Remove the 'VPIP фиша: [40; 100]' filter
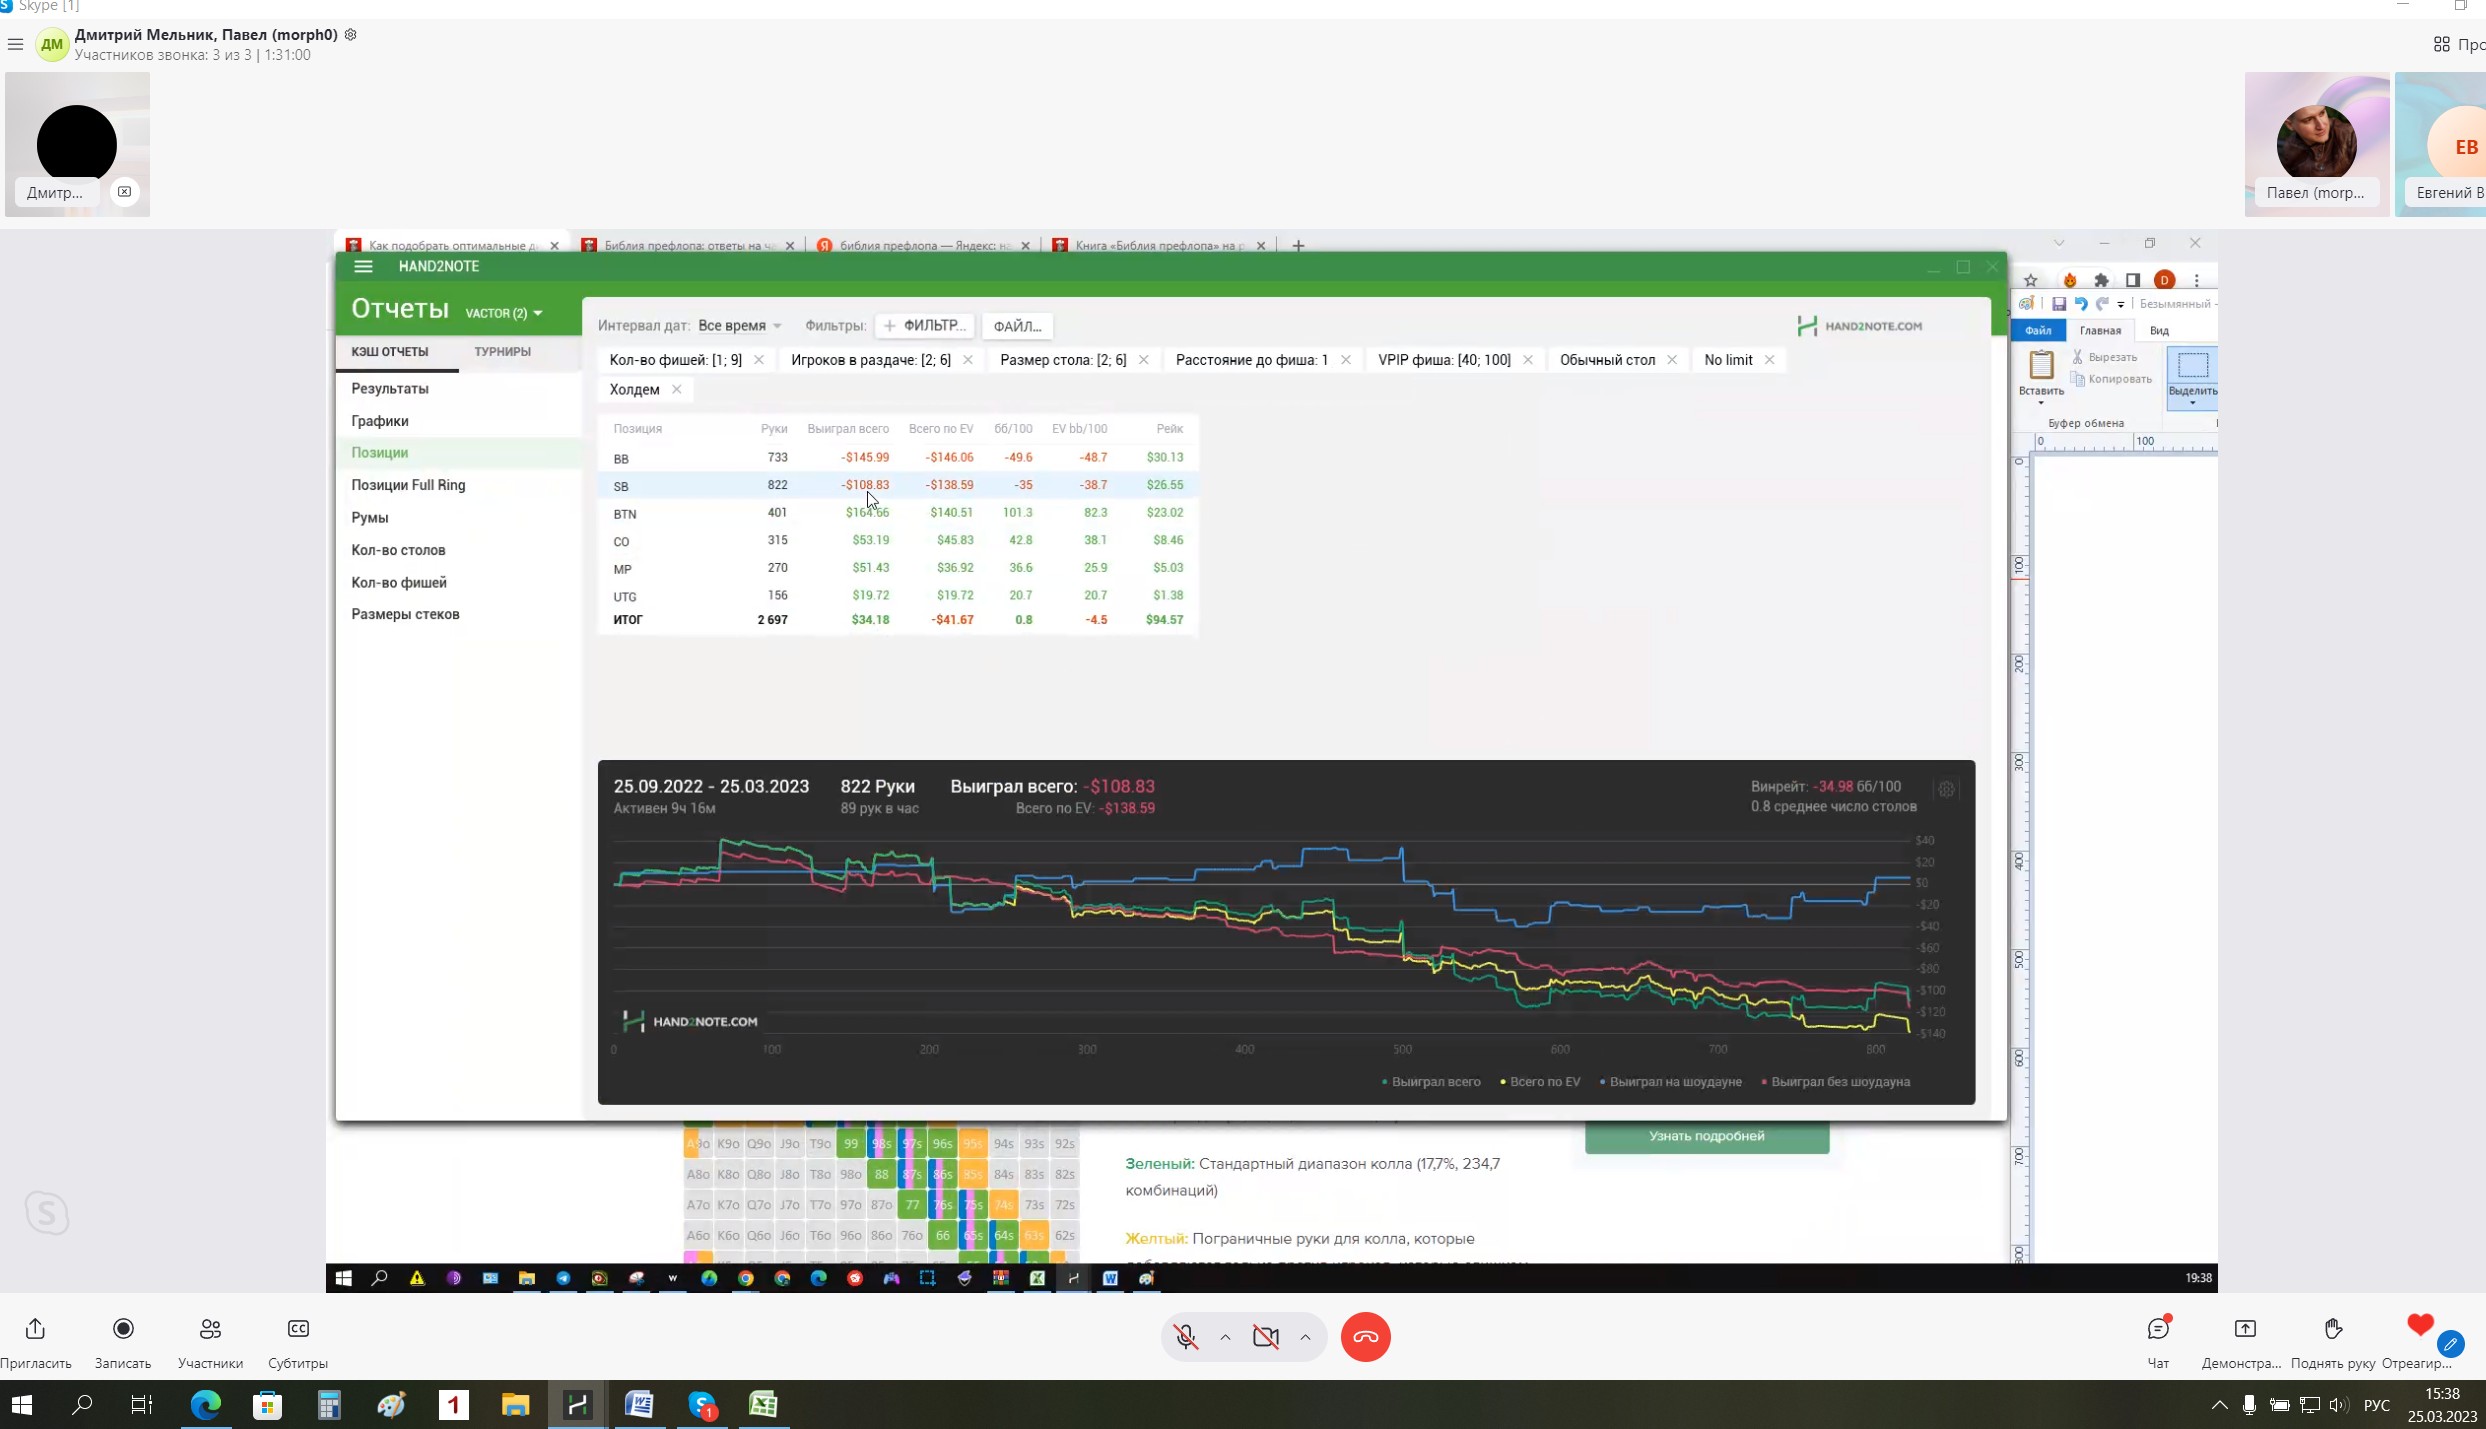This screenshot has height=1429, width=2486. [1528, 360]
